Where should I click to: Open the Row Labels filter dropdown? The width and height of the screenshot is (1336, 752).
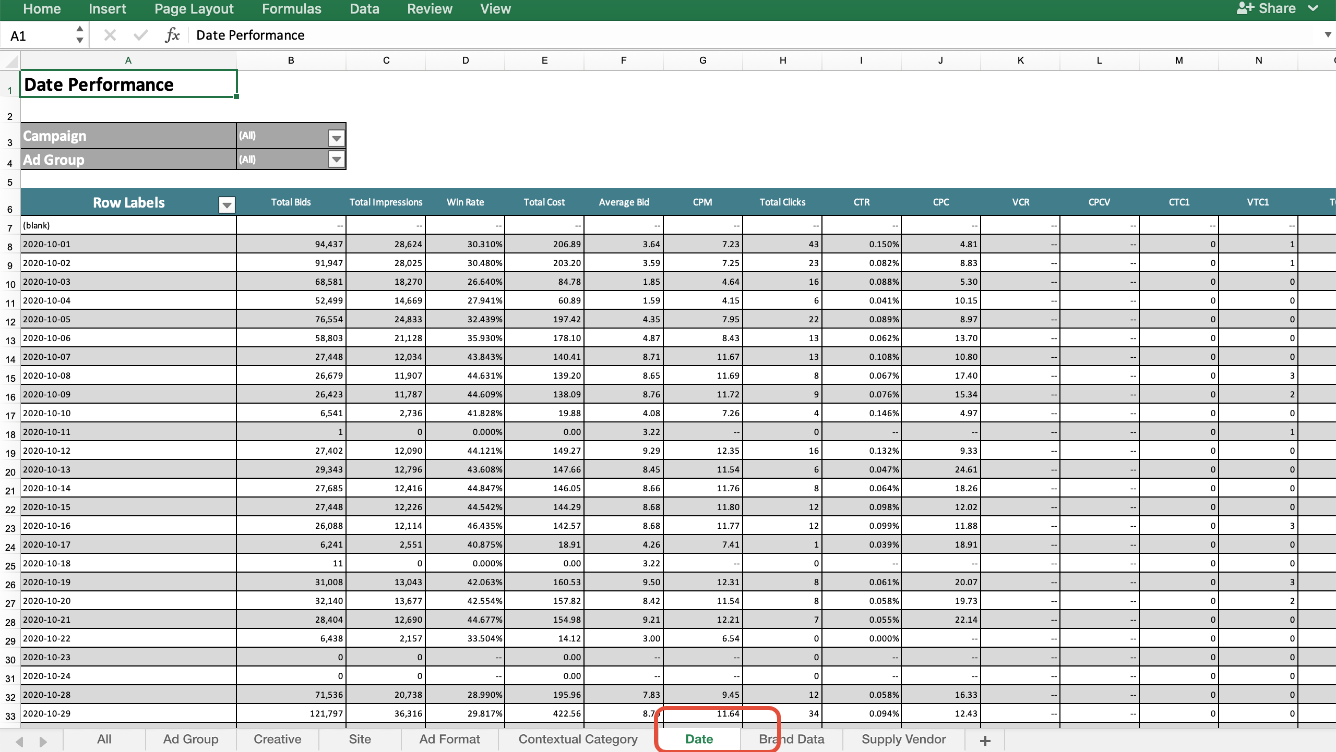tap(227, 204)
